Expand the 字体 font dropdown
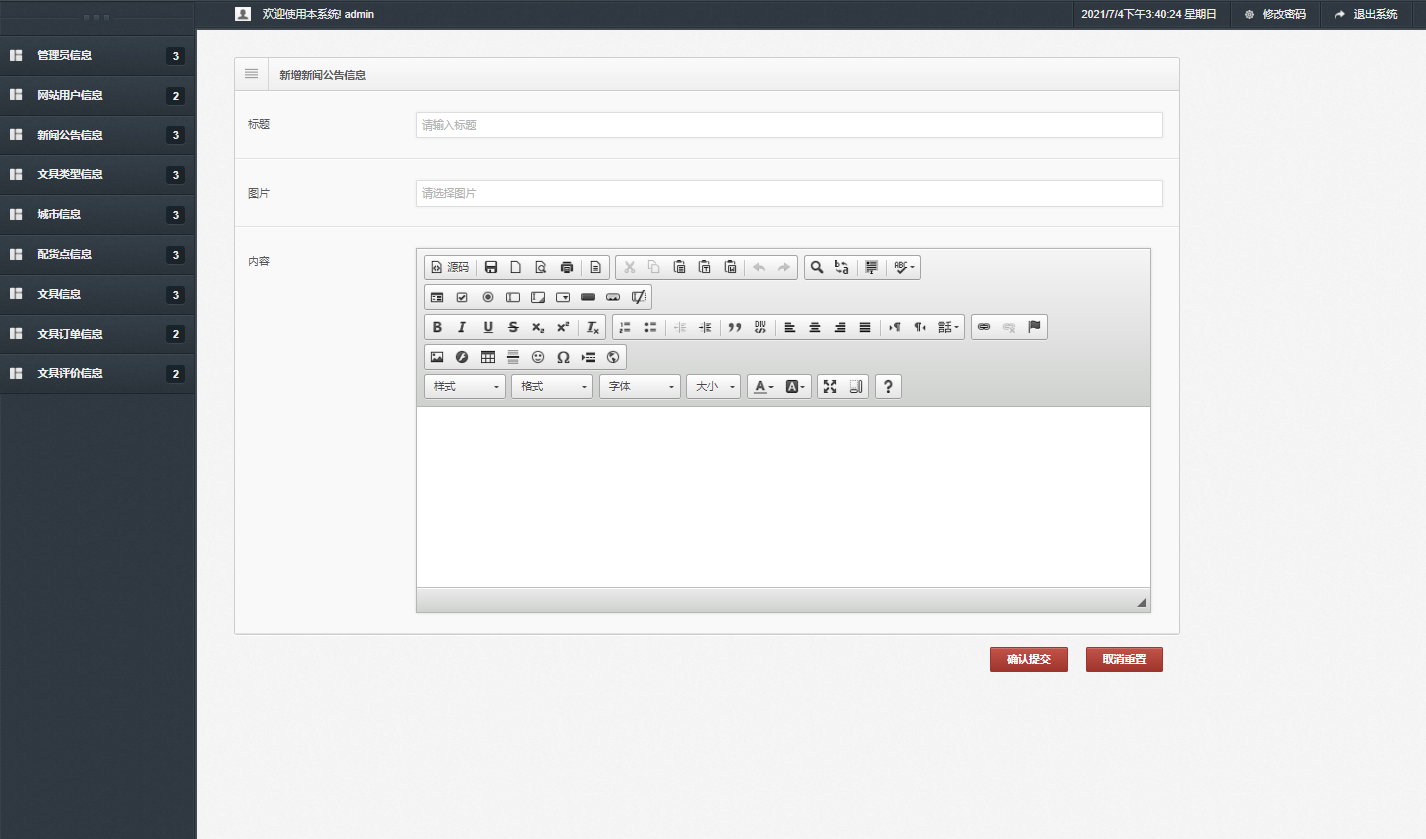 point(639,386)
